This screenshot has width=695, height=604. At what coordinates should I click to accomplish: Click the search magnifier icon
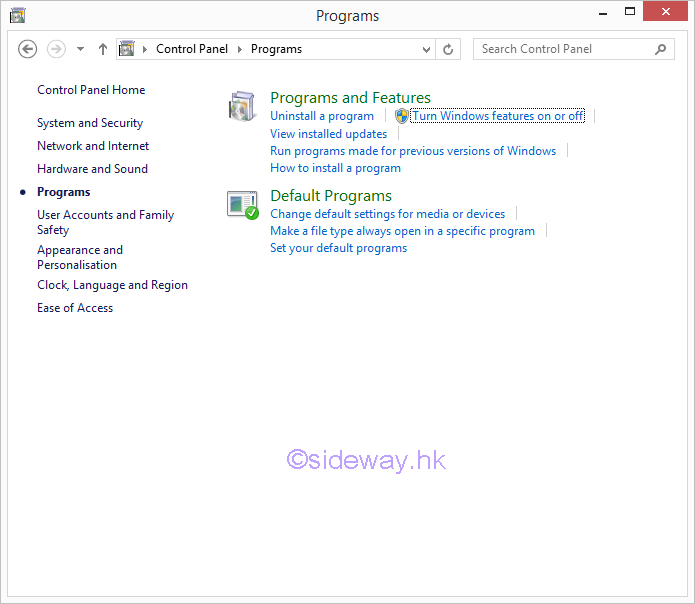660,49
